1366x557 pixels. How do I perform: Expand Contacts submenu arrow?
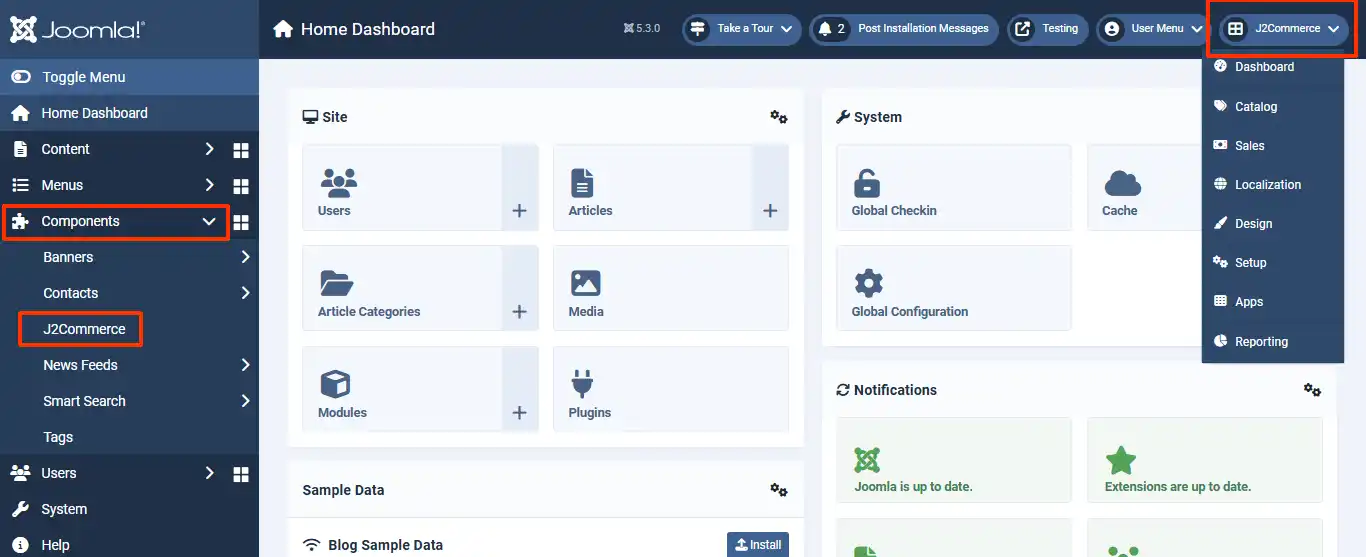[x=246, y=293]
